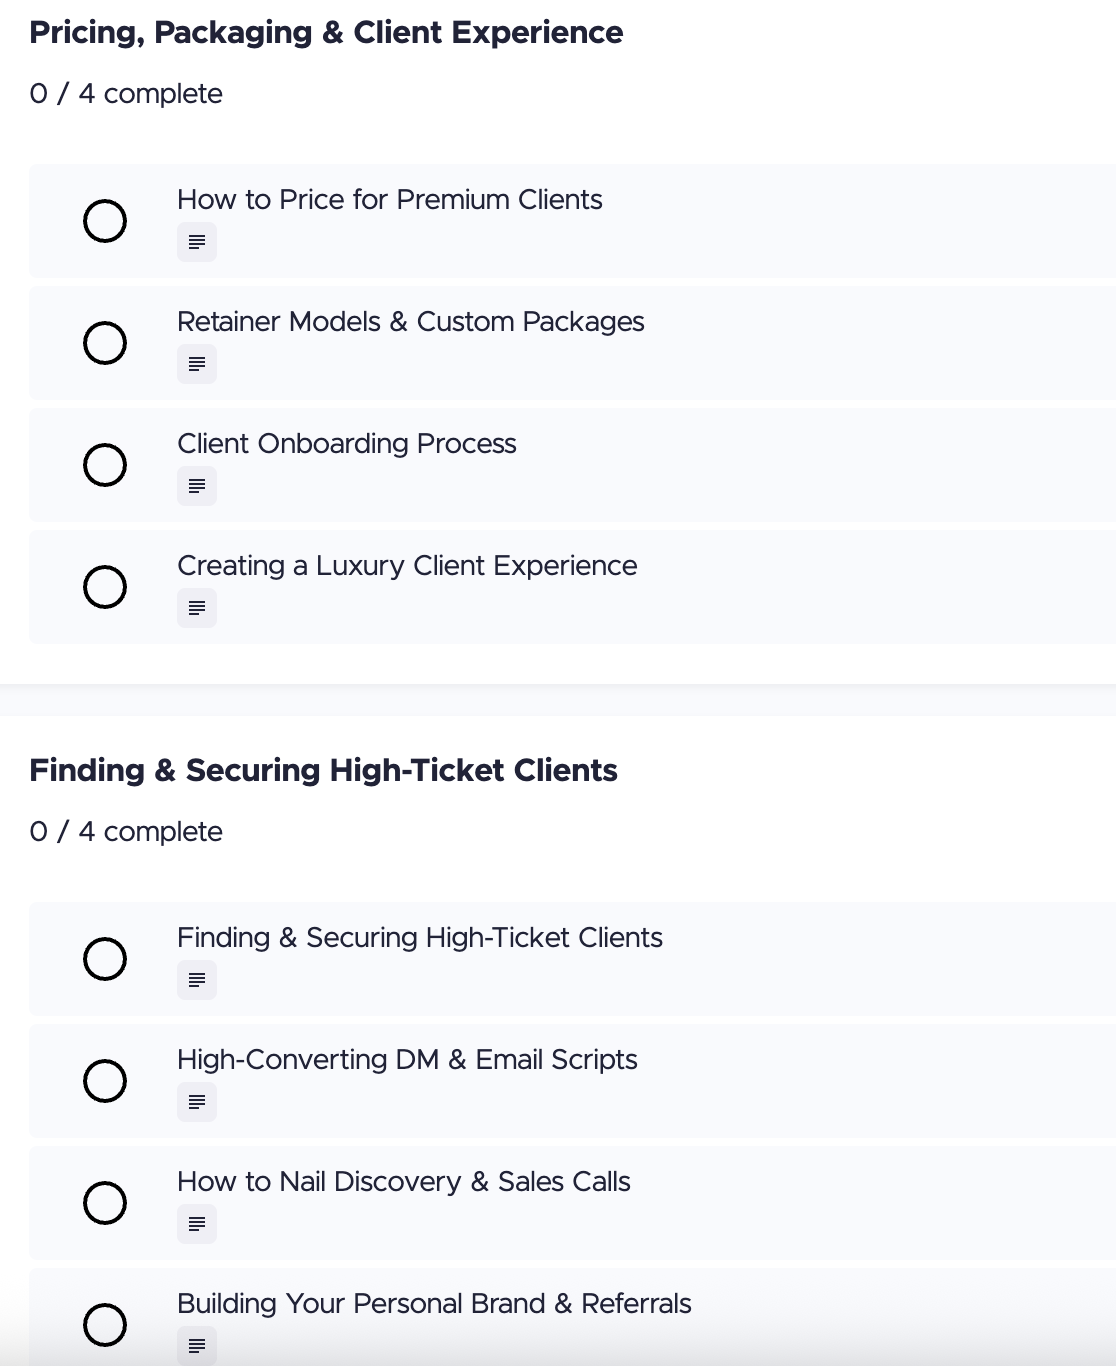Click the Finding & Securing High-Ticket Clients section heading
The width and height of the screenshot is (1116, 1366).
coord(324,770)
